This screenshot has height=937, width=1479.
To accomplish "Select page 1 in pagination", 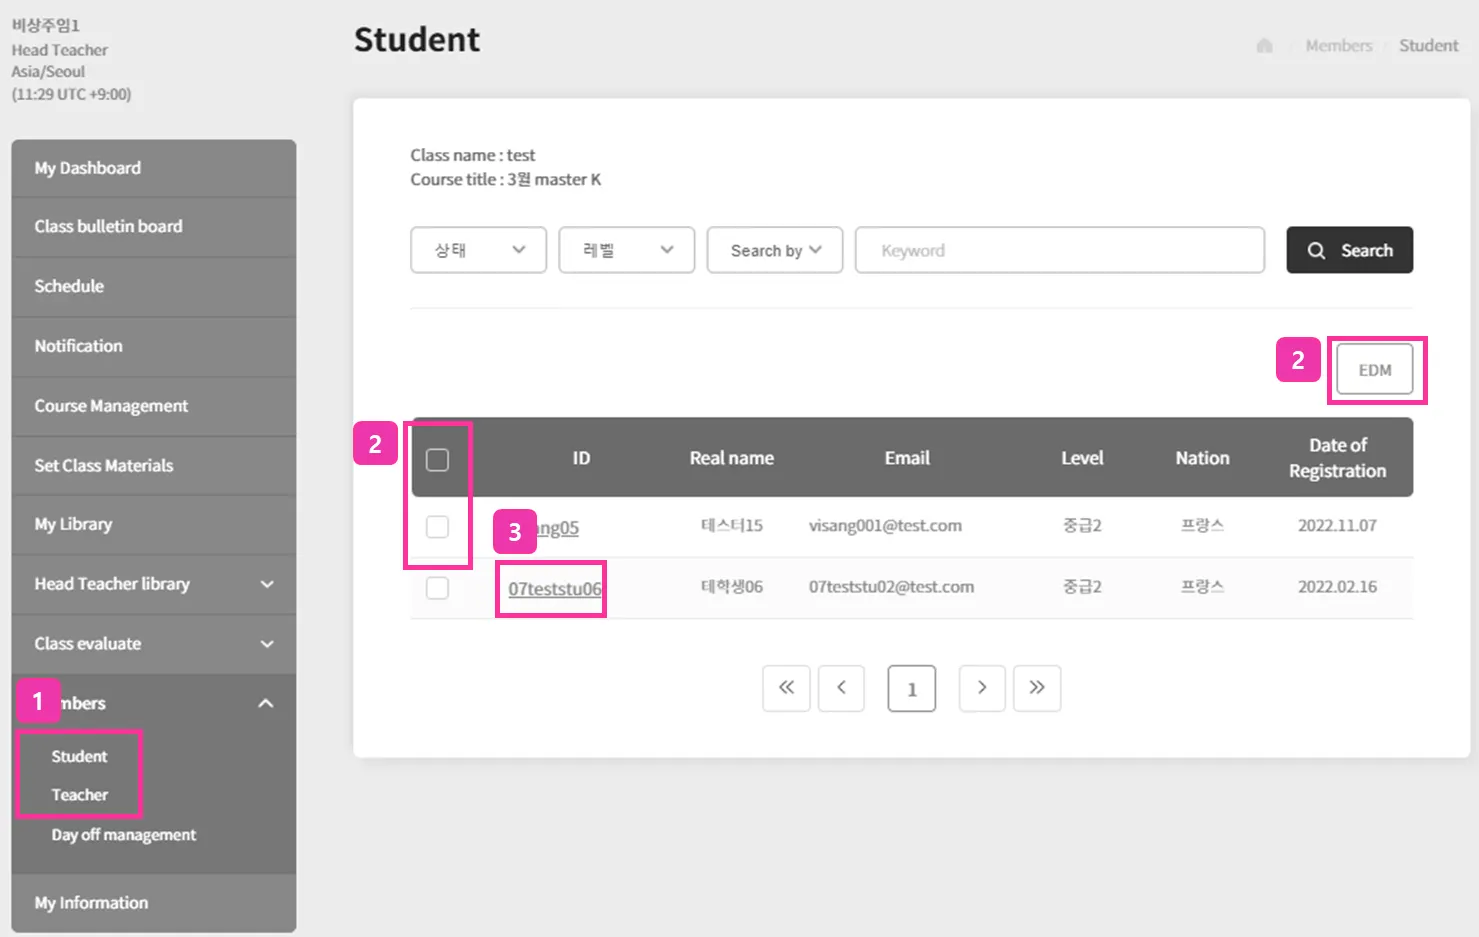I will [x=912, y=688].
